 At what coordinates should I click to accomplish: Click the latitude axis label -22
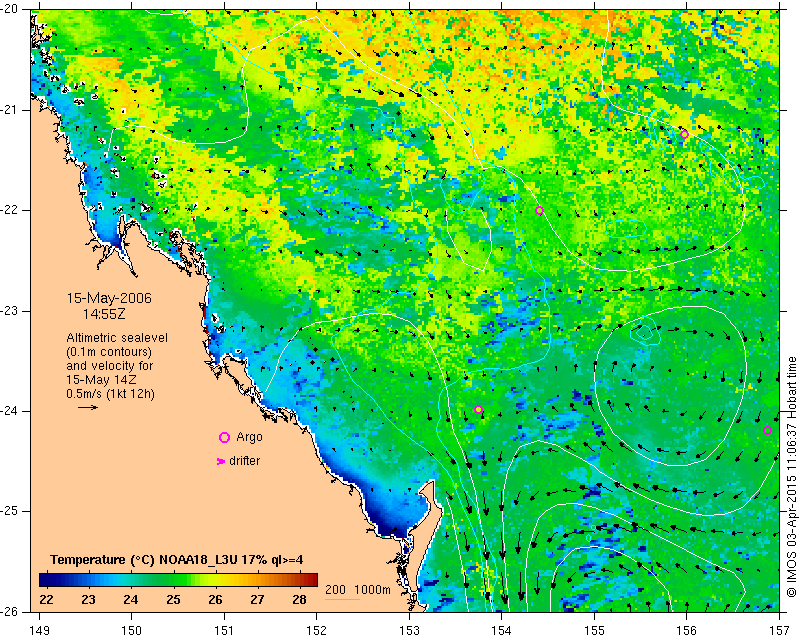(x=9, y=210)
